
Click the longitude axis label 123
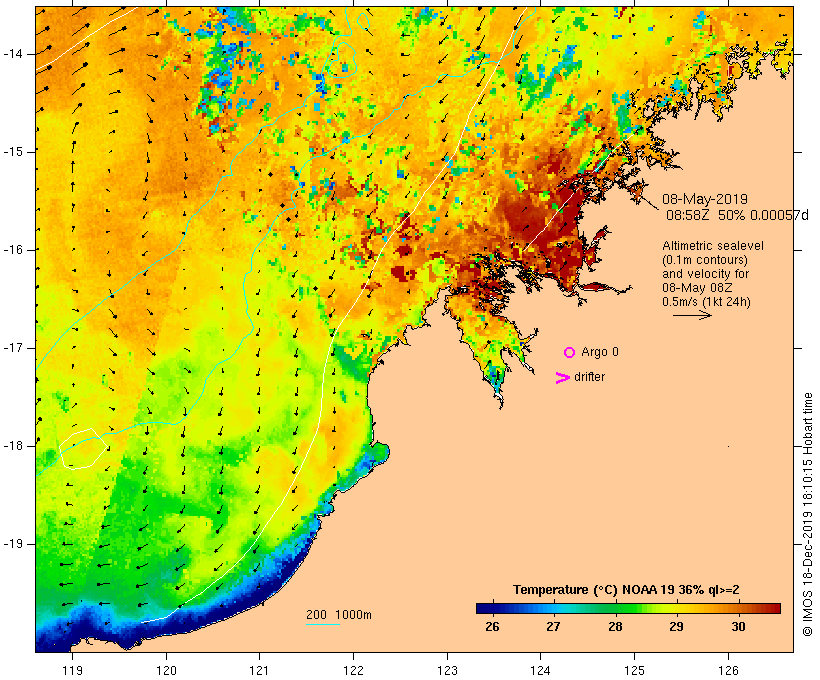[447, 670]
